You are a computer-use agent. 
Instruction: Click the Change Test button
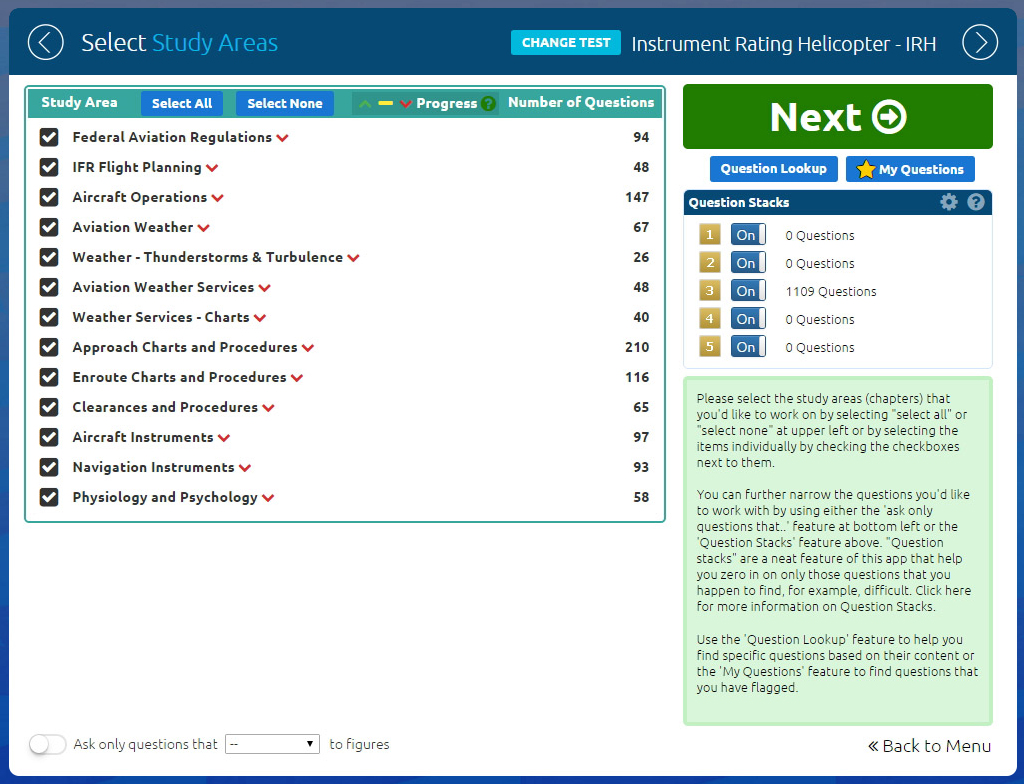pyautogui.click(x=565, y=43)
